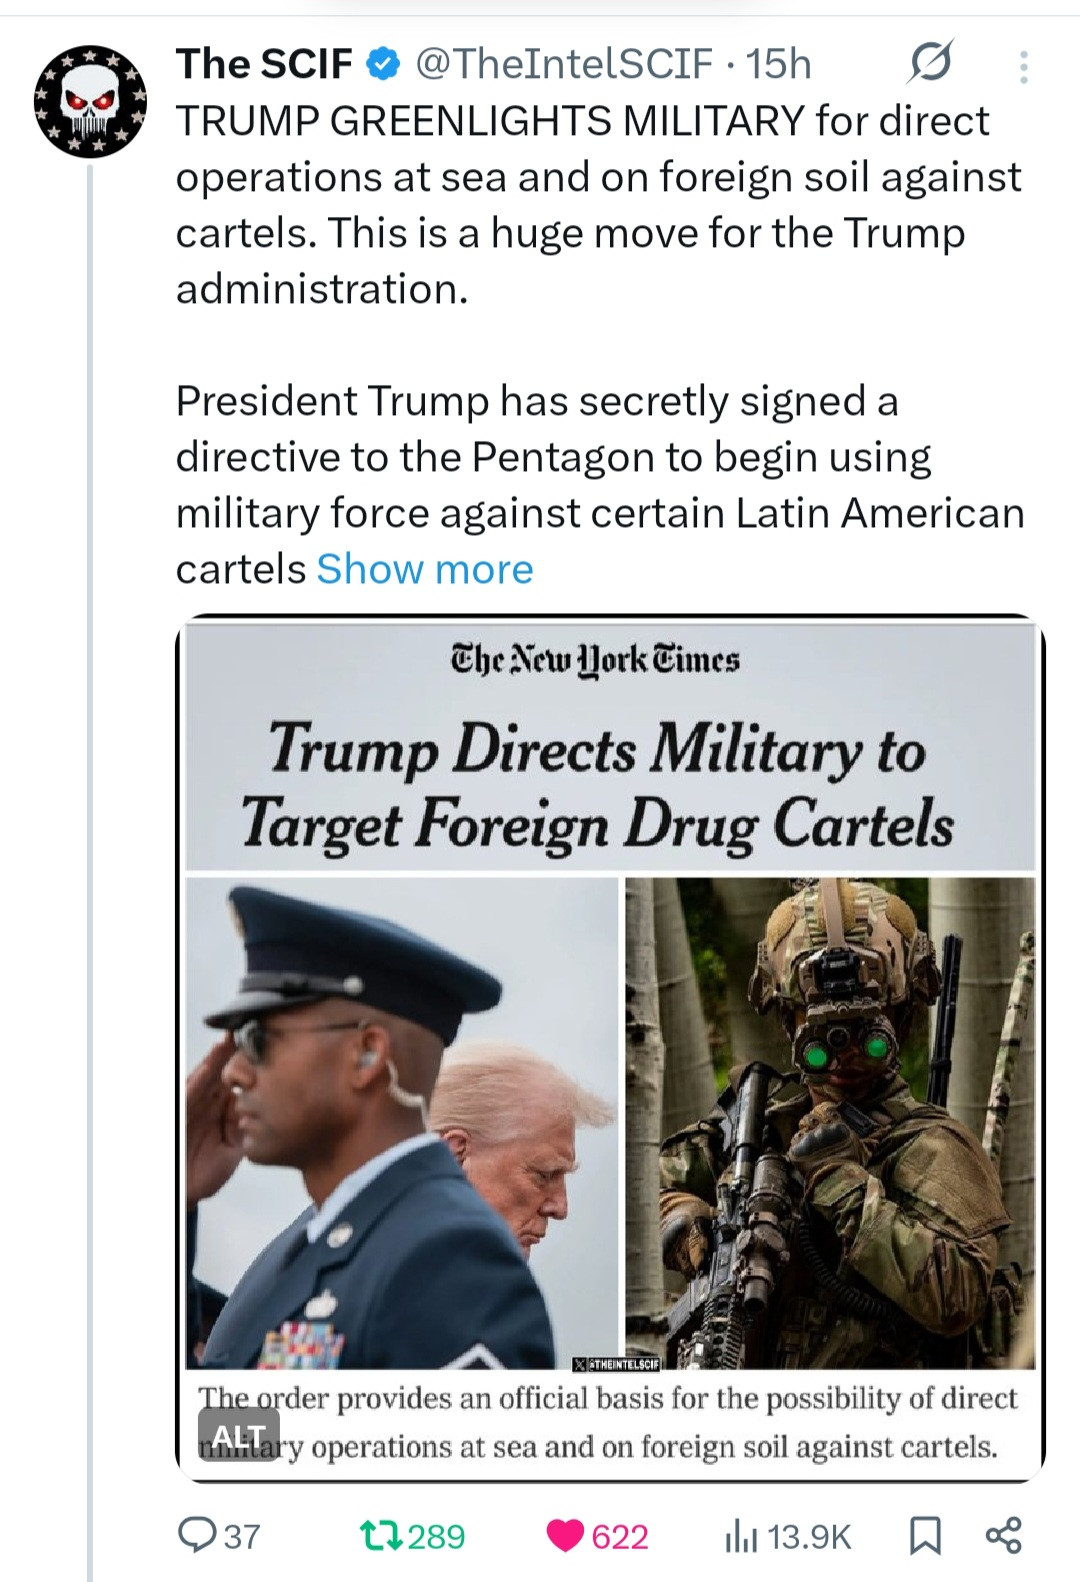Tap the saluting officer photo

(400, 1120)
